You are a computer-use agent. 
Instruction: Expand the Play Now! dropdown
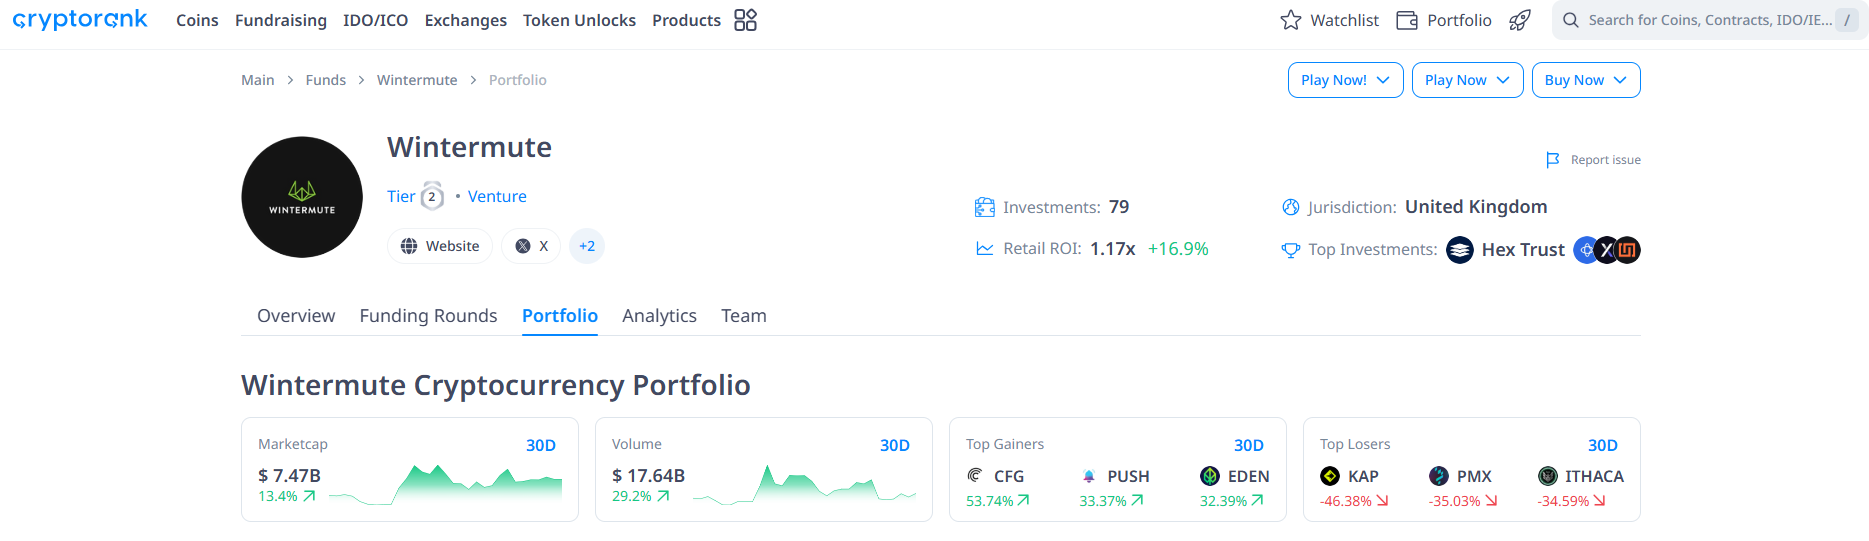pos(1346,80)
